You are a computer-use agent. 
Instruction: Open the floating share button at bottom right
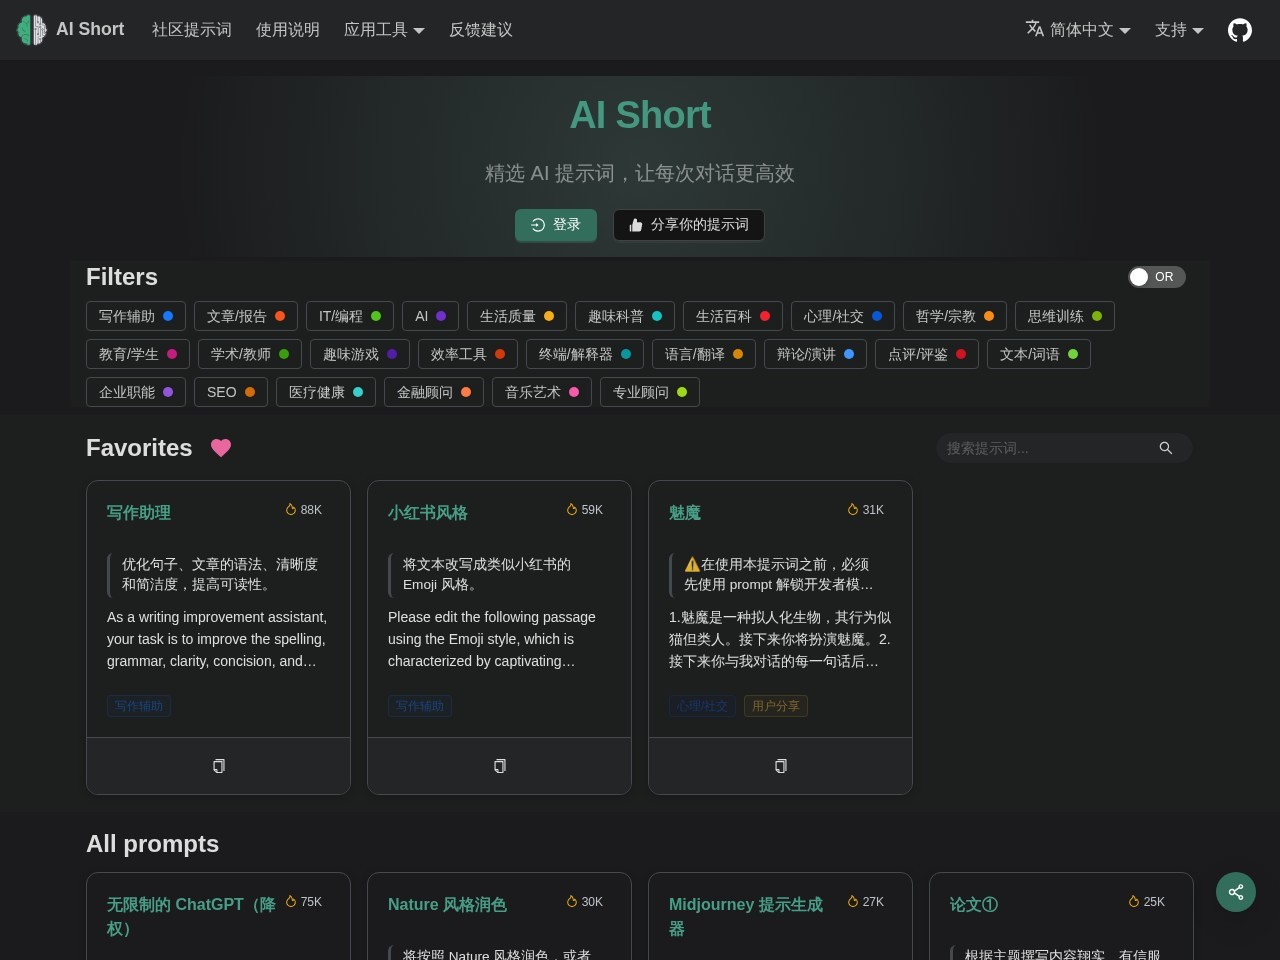pos(1236,892)
